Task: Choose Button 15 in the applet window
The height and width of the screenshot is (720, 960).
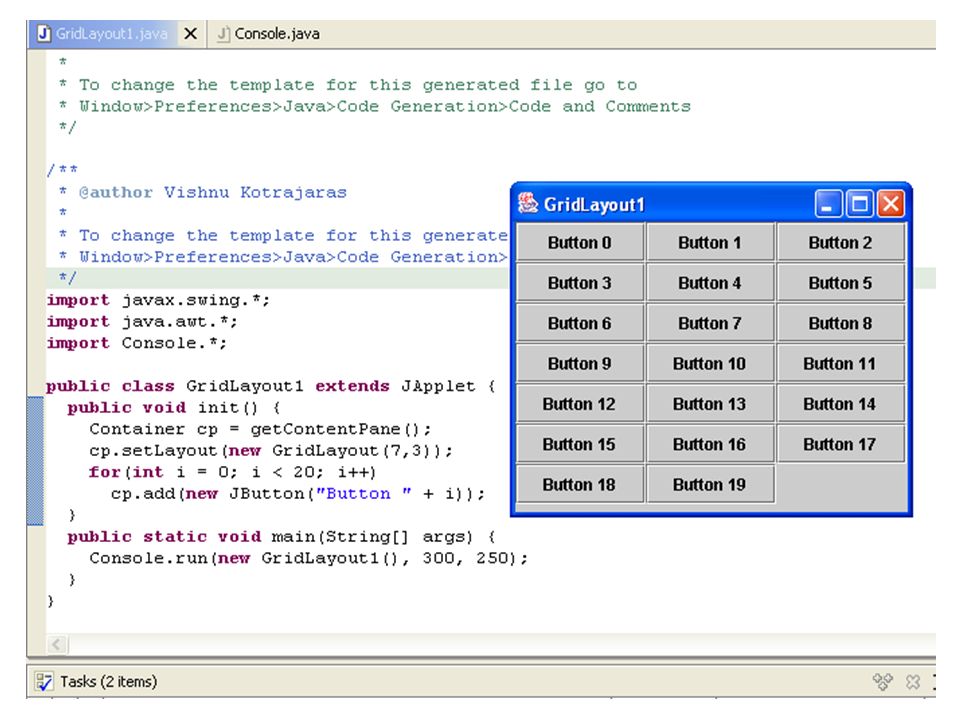Action: 580,444
